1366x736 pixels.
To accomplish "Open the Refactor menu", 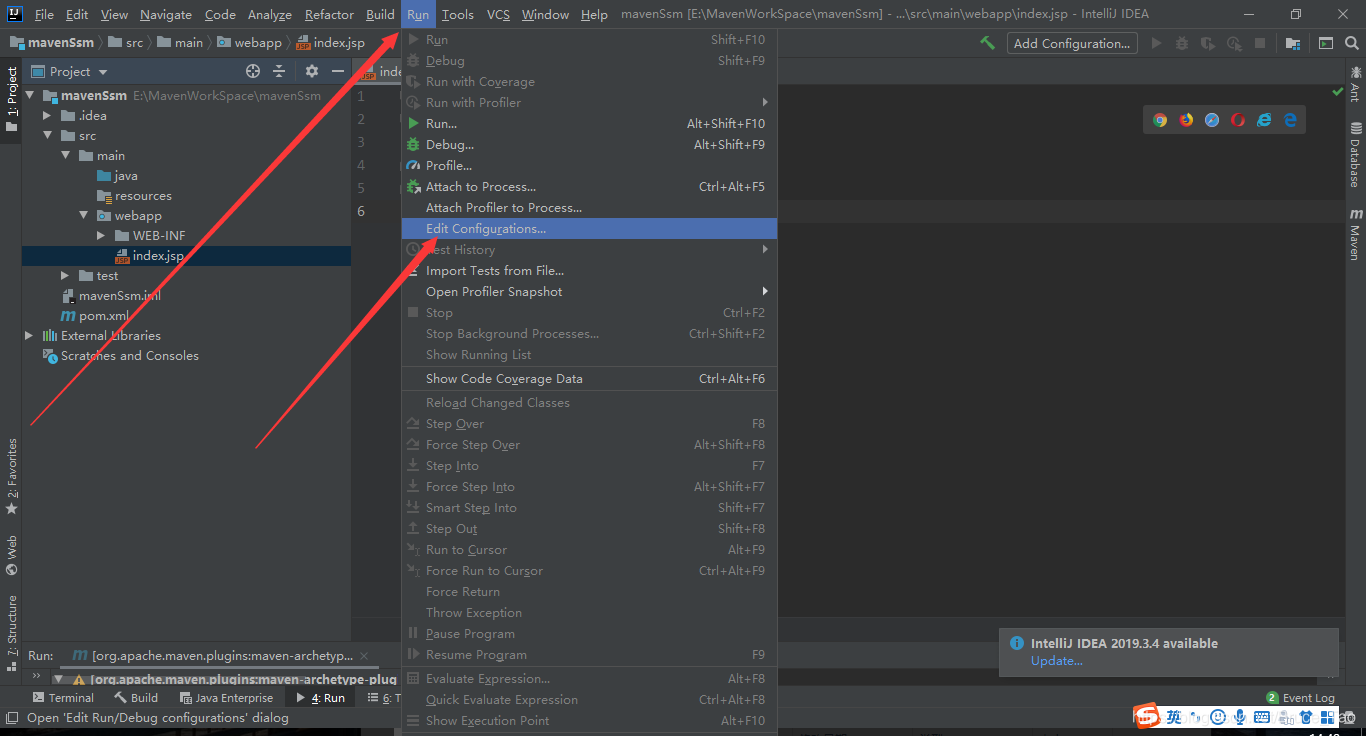I will (x=329, y=14).
